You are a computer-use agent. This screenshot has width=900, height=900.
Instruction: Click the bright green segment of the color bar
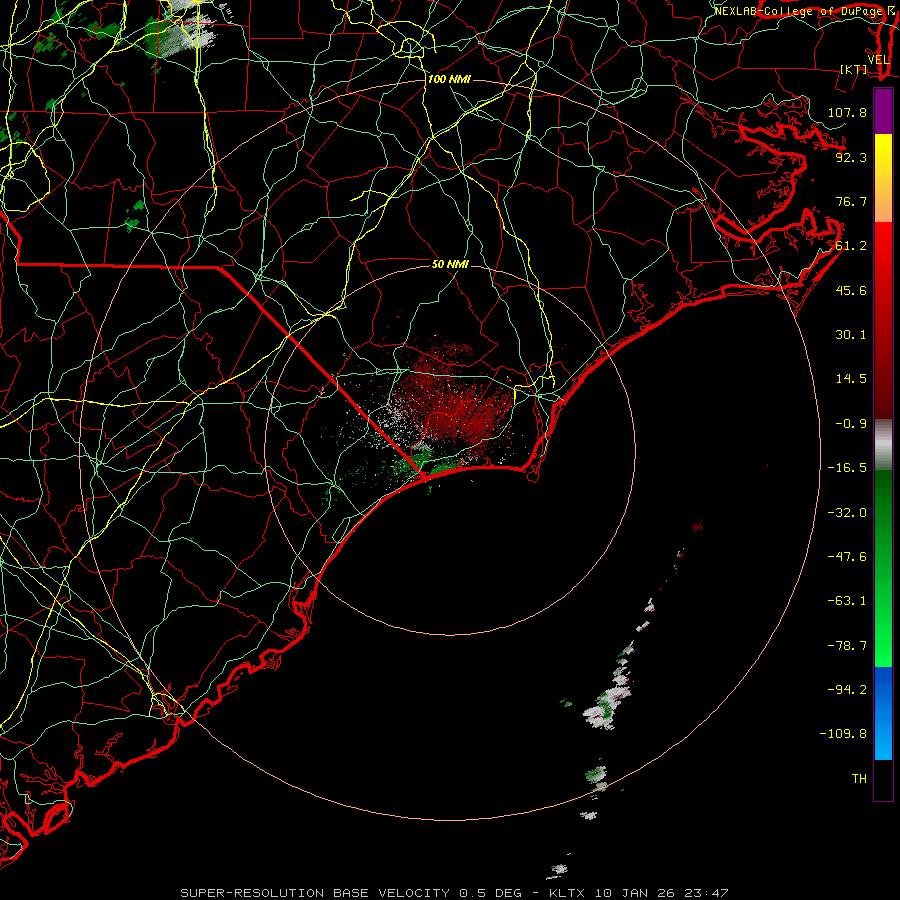pos(883,568)
